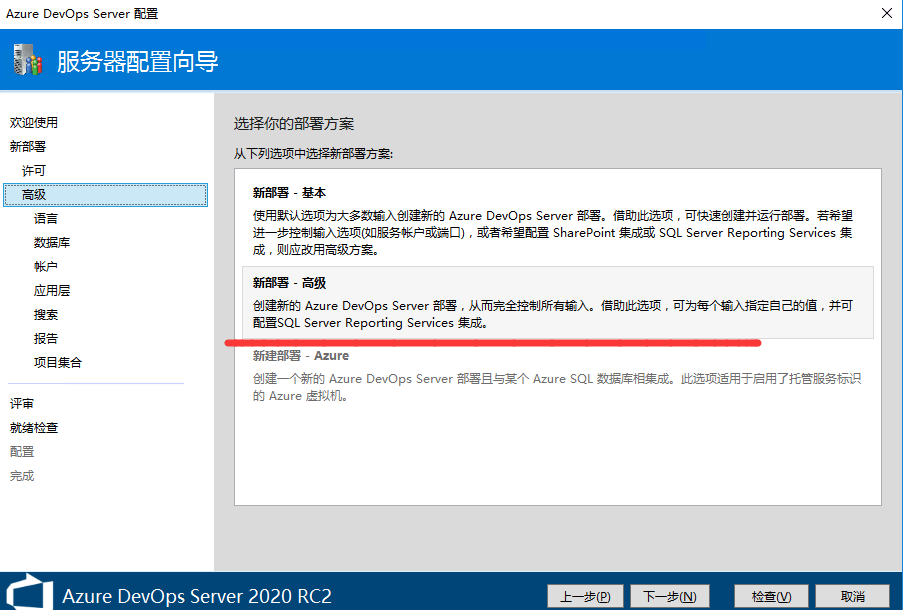Image resolution: width=903 pixels, height=610 pixels.
Task: Select 欢迎使用 in the left navigation
Action: pyautogui.click(x=34, y=123)
